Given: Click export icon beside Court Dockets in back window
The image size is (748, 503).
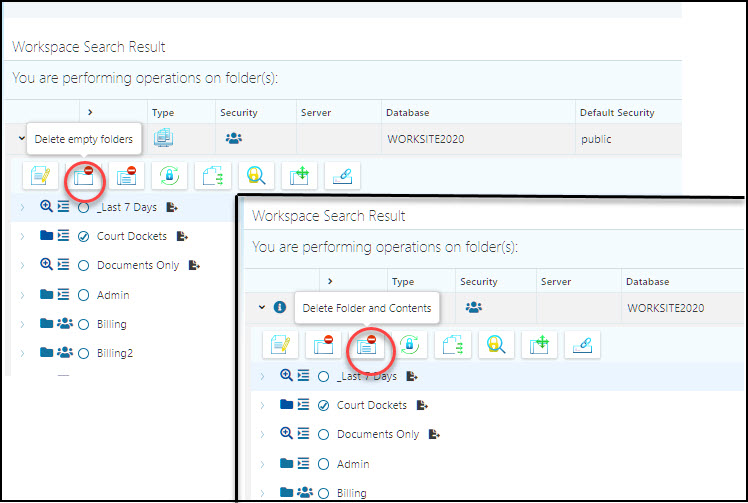Looking at the screenshot, I should tap(182, 236).
